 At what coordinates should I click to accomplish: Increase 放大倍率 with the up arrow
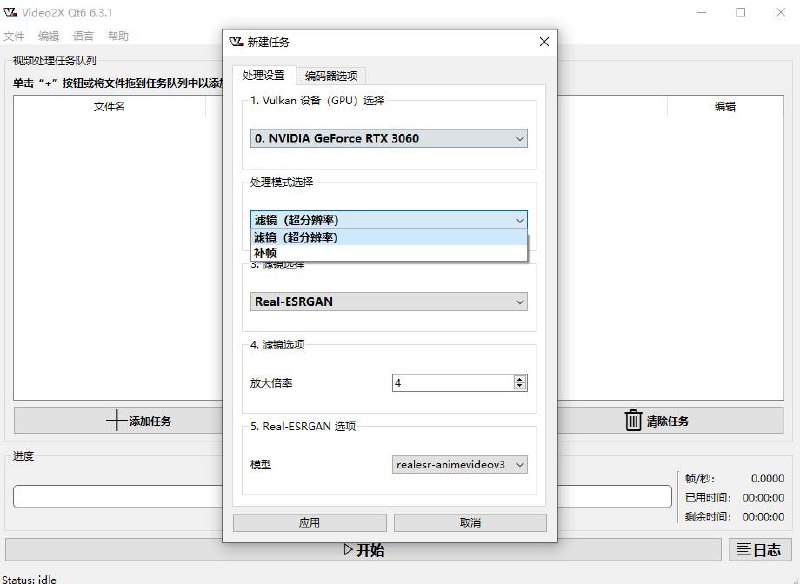(520, 379)
